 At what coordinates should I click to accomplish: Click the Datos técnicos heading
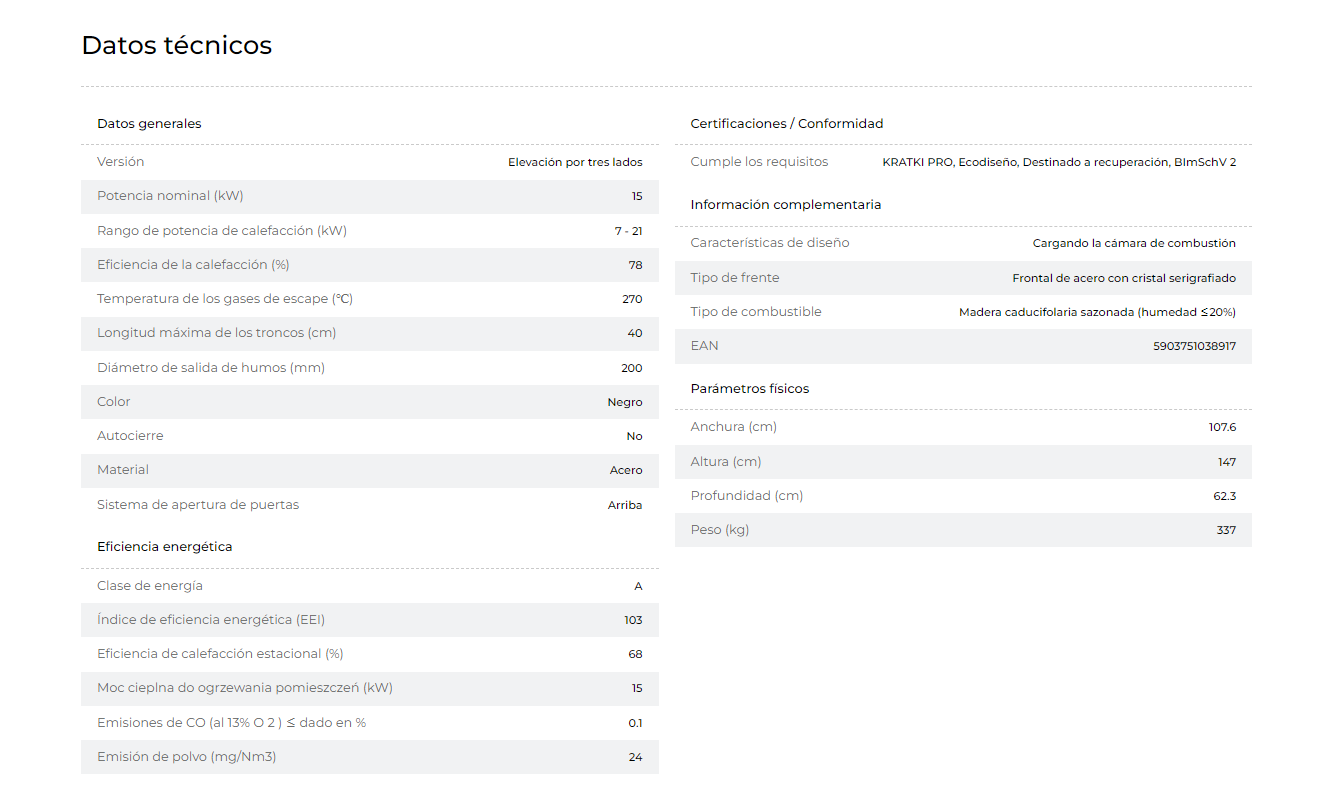click(x=176, y=45)
